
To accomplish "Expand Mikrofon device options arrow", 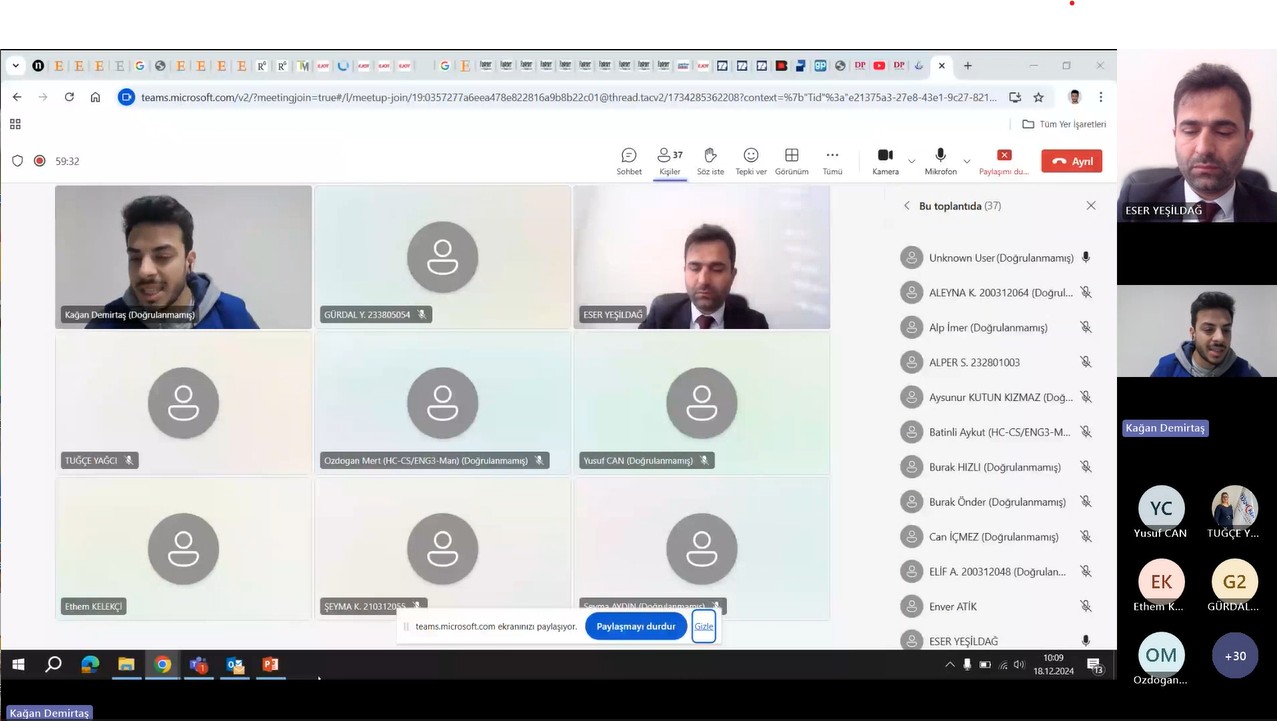I will point(966,161).
